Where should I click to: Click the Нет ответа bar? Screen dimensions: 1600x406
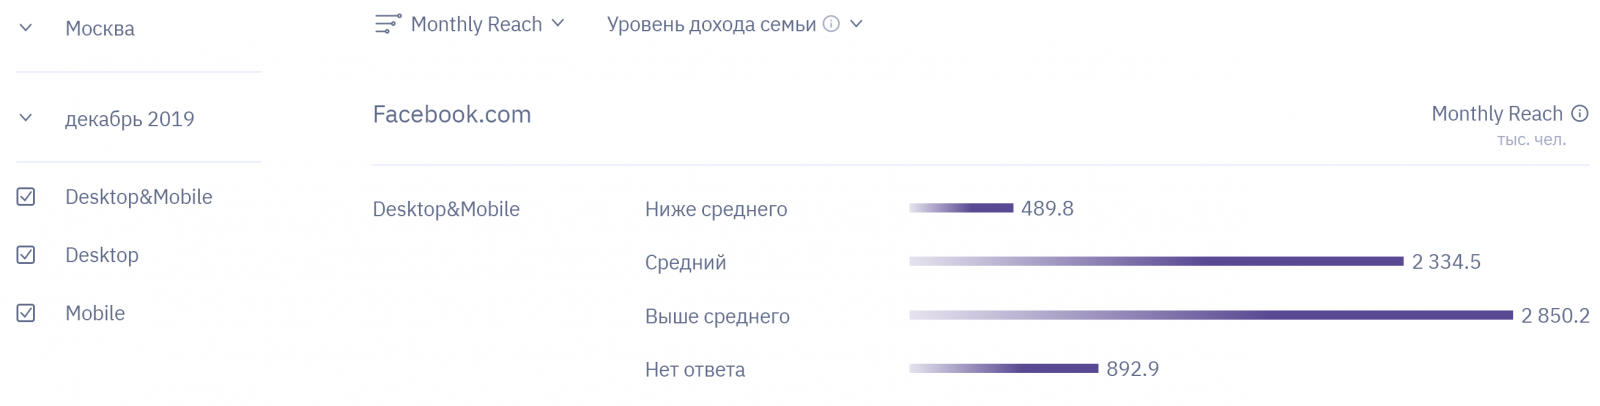[x=1003, y=369]
